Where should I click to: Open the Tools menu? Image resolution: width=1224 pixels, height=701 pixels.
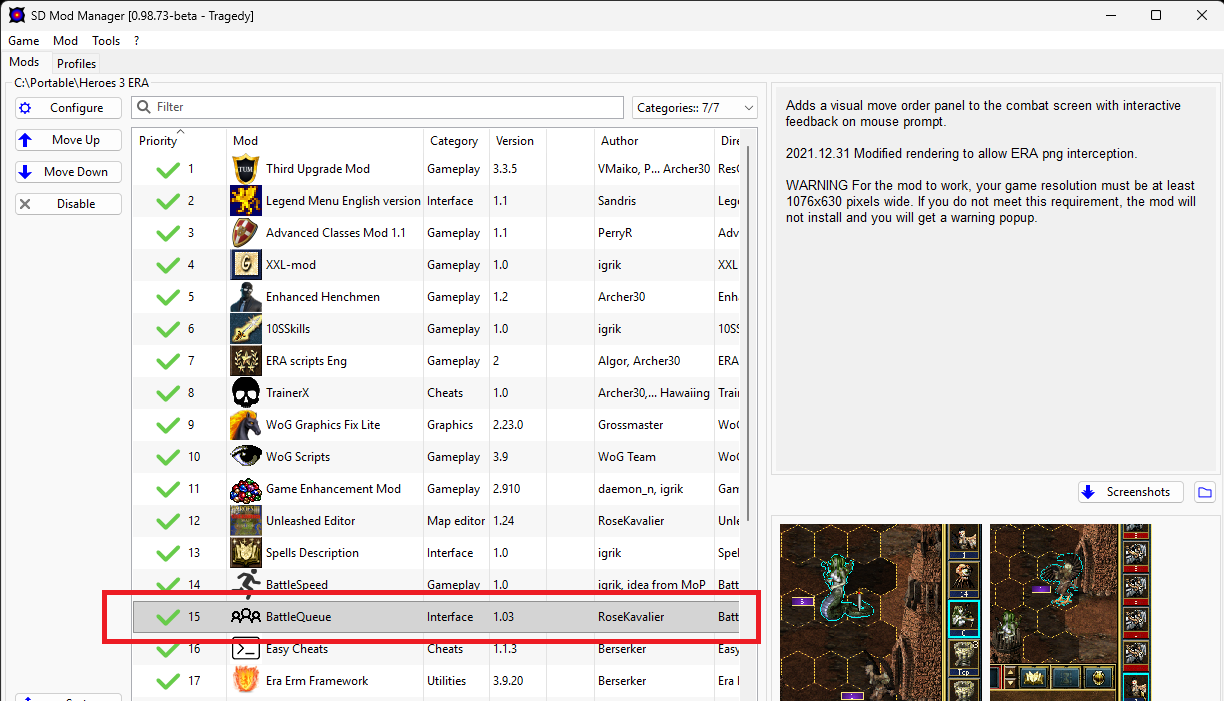(106, 41)
